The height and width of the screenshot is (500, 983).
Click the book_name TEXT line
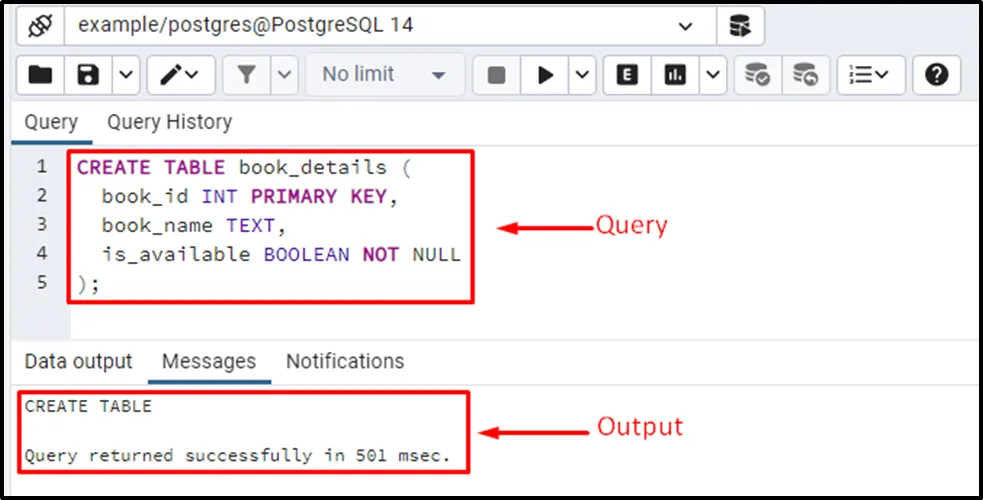click(x=194, y=225)
